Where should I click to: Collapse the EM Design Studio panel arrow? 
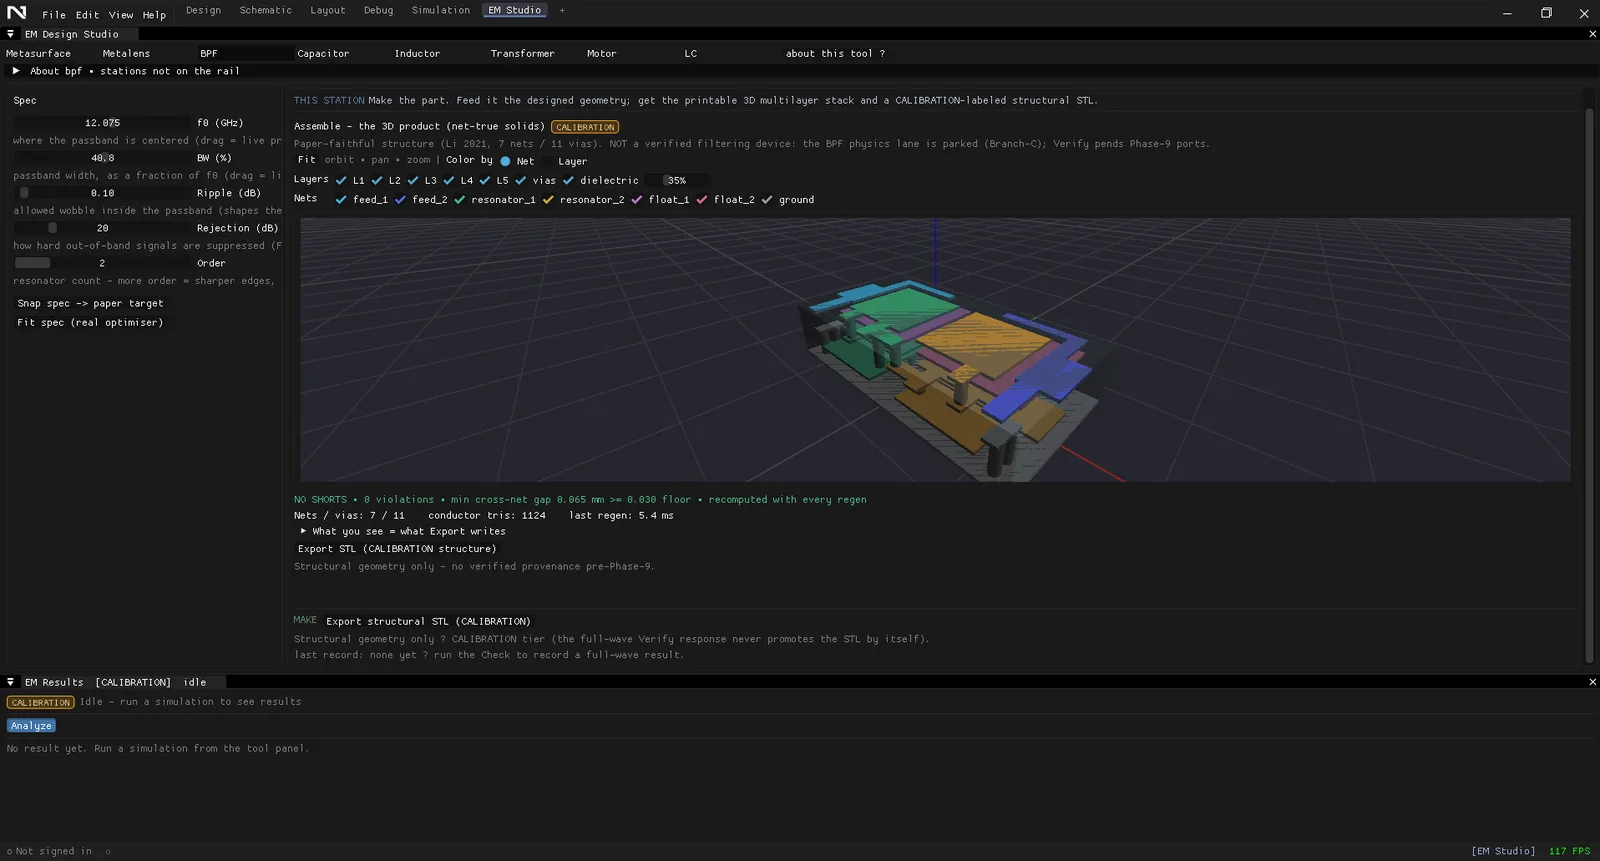pos(10,34)
